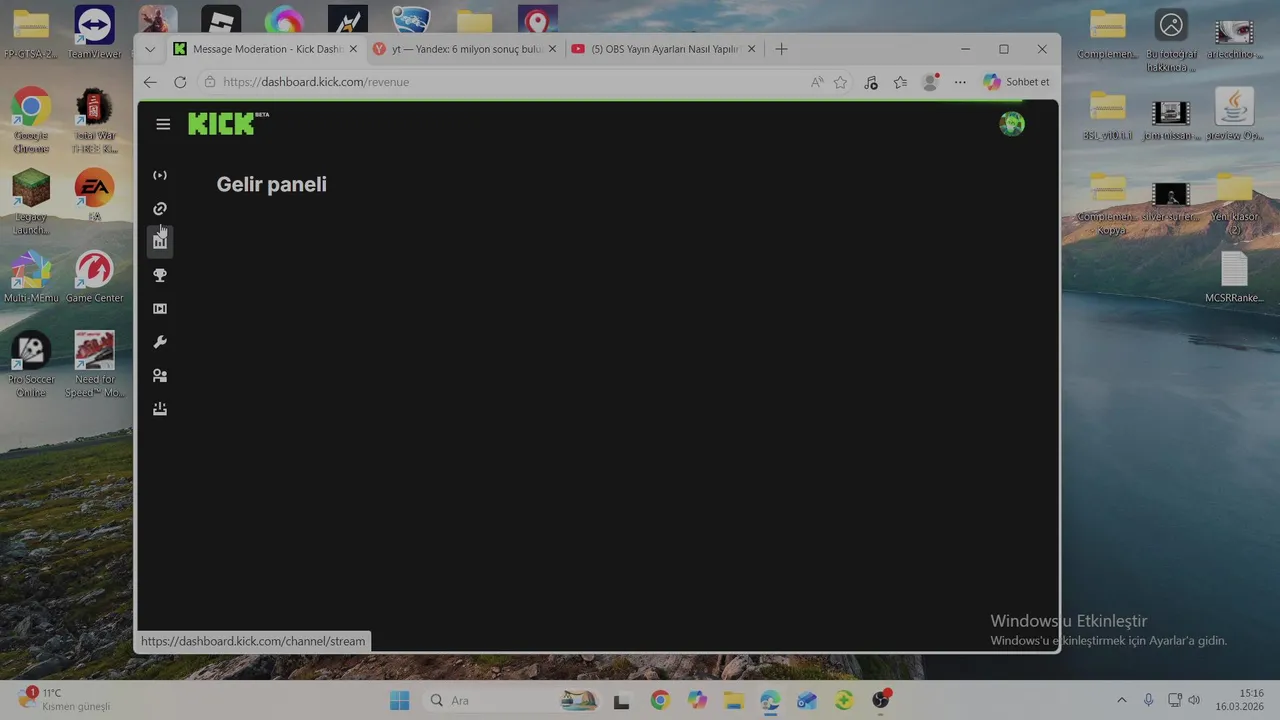Open the chain link sidebar icon
The height and width of the screenshot is (720, 1280).
pyautogui.click(x=160, y=209)
